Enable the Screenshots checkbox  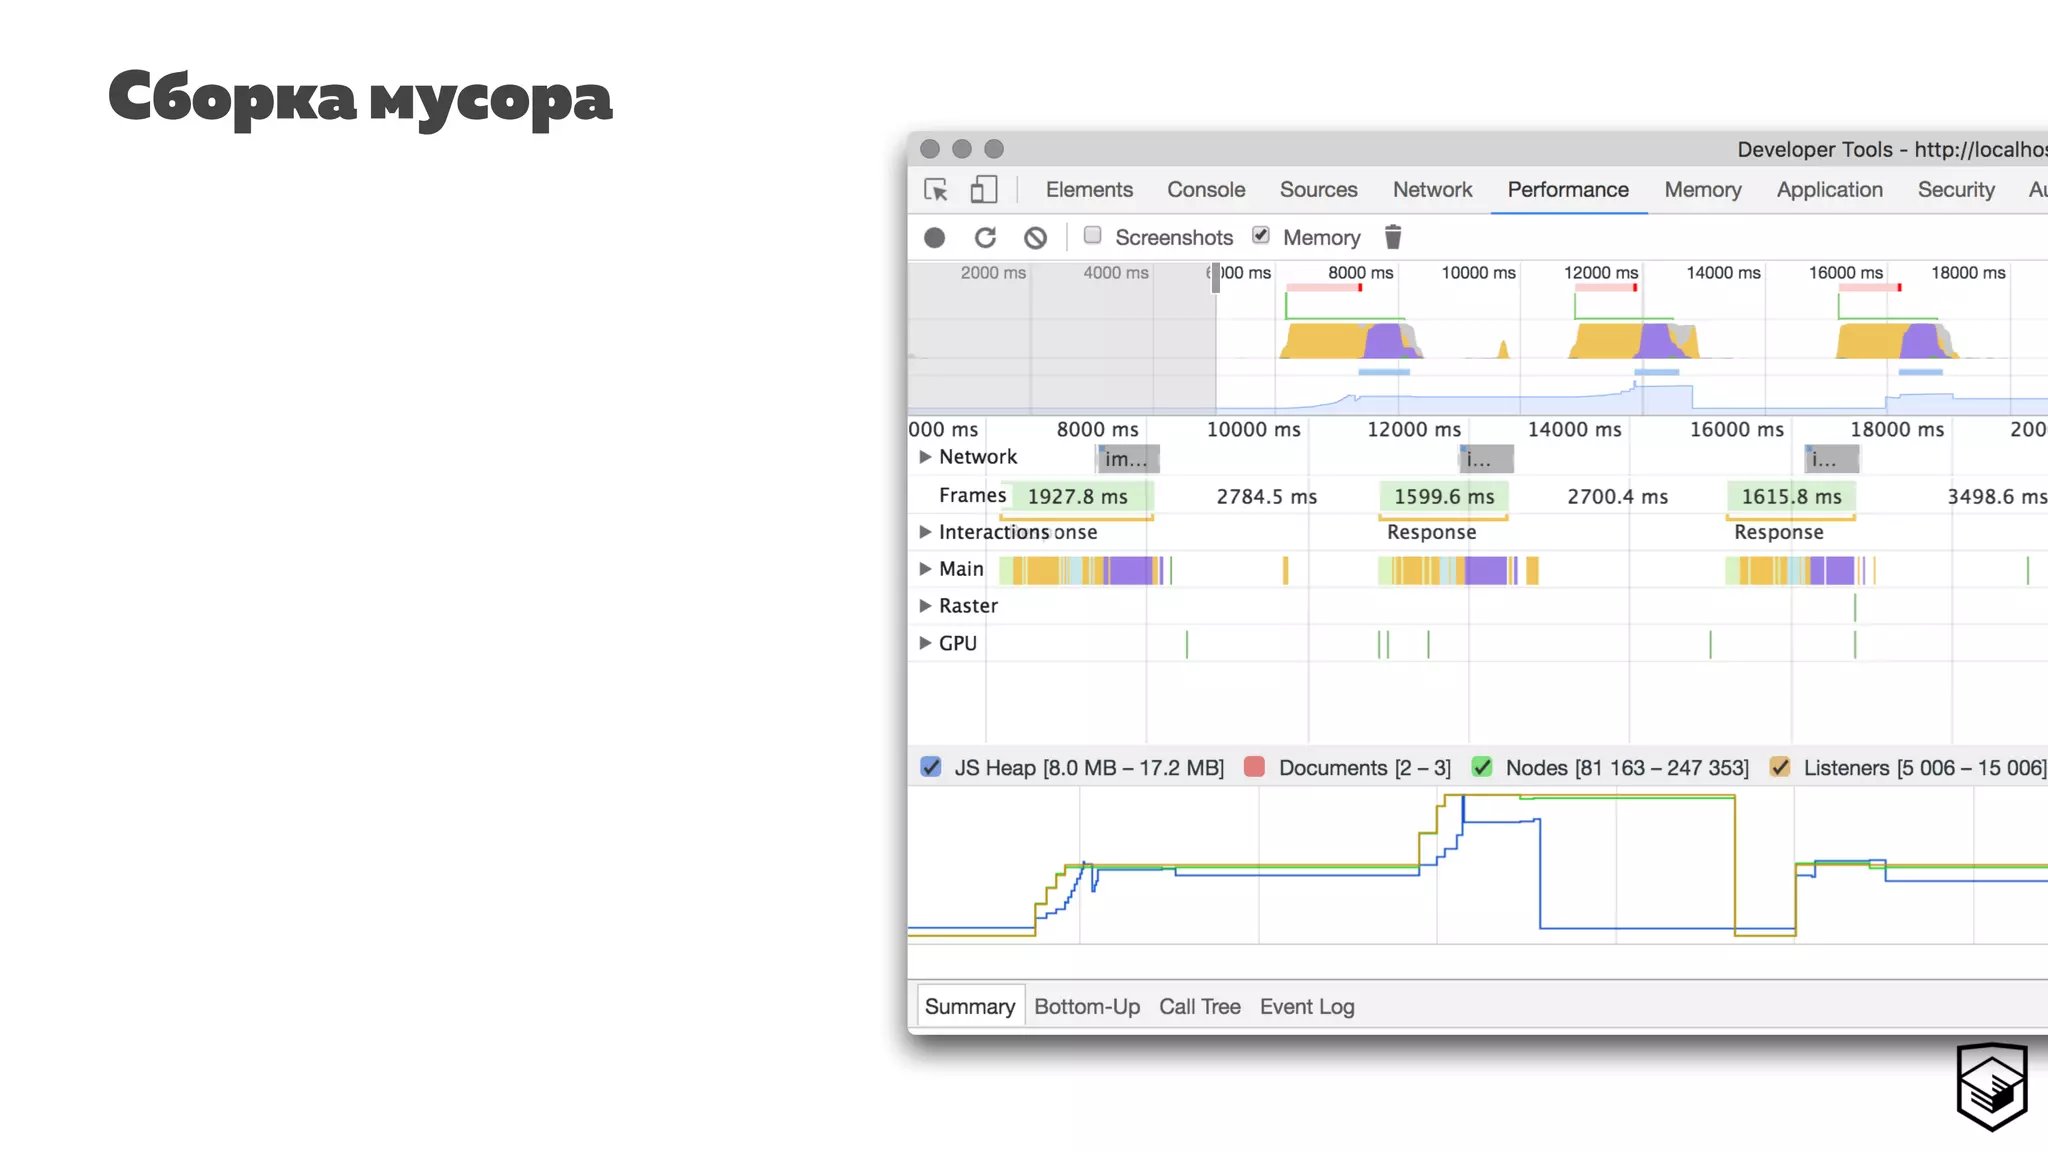point(1092,236)
